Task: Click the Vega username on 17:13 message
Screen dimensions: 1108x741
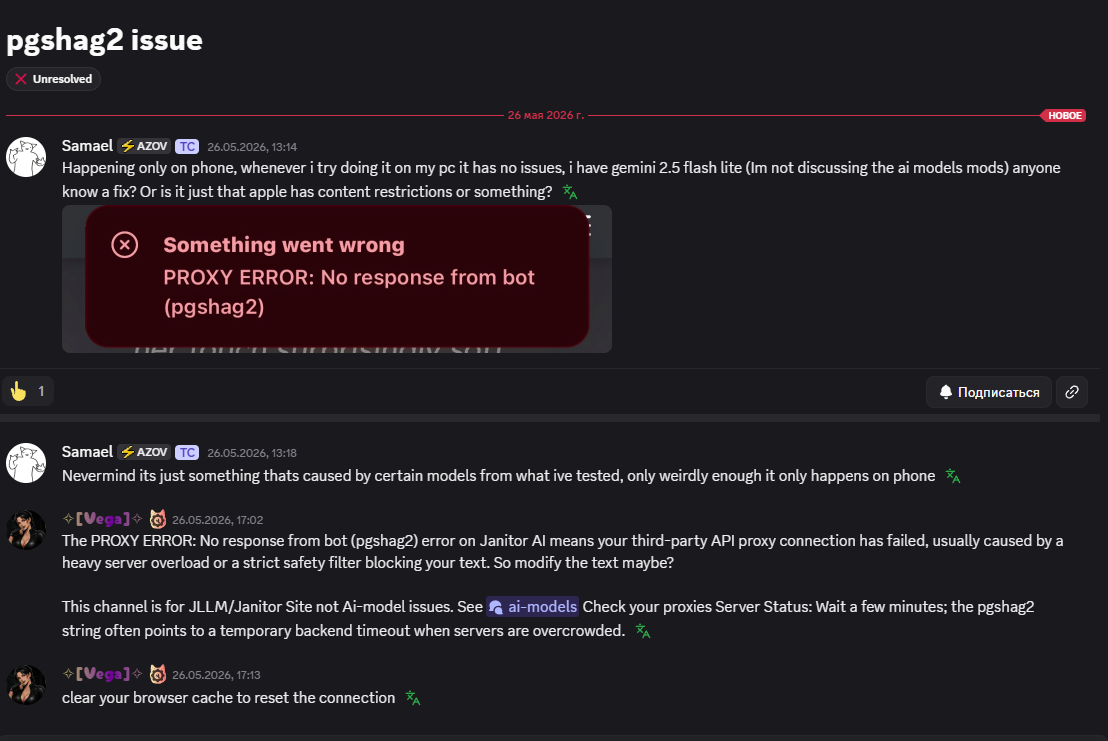Action: [x=102, y=674]
